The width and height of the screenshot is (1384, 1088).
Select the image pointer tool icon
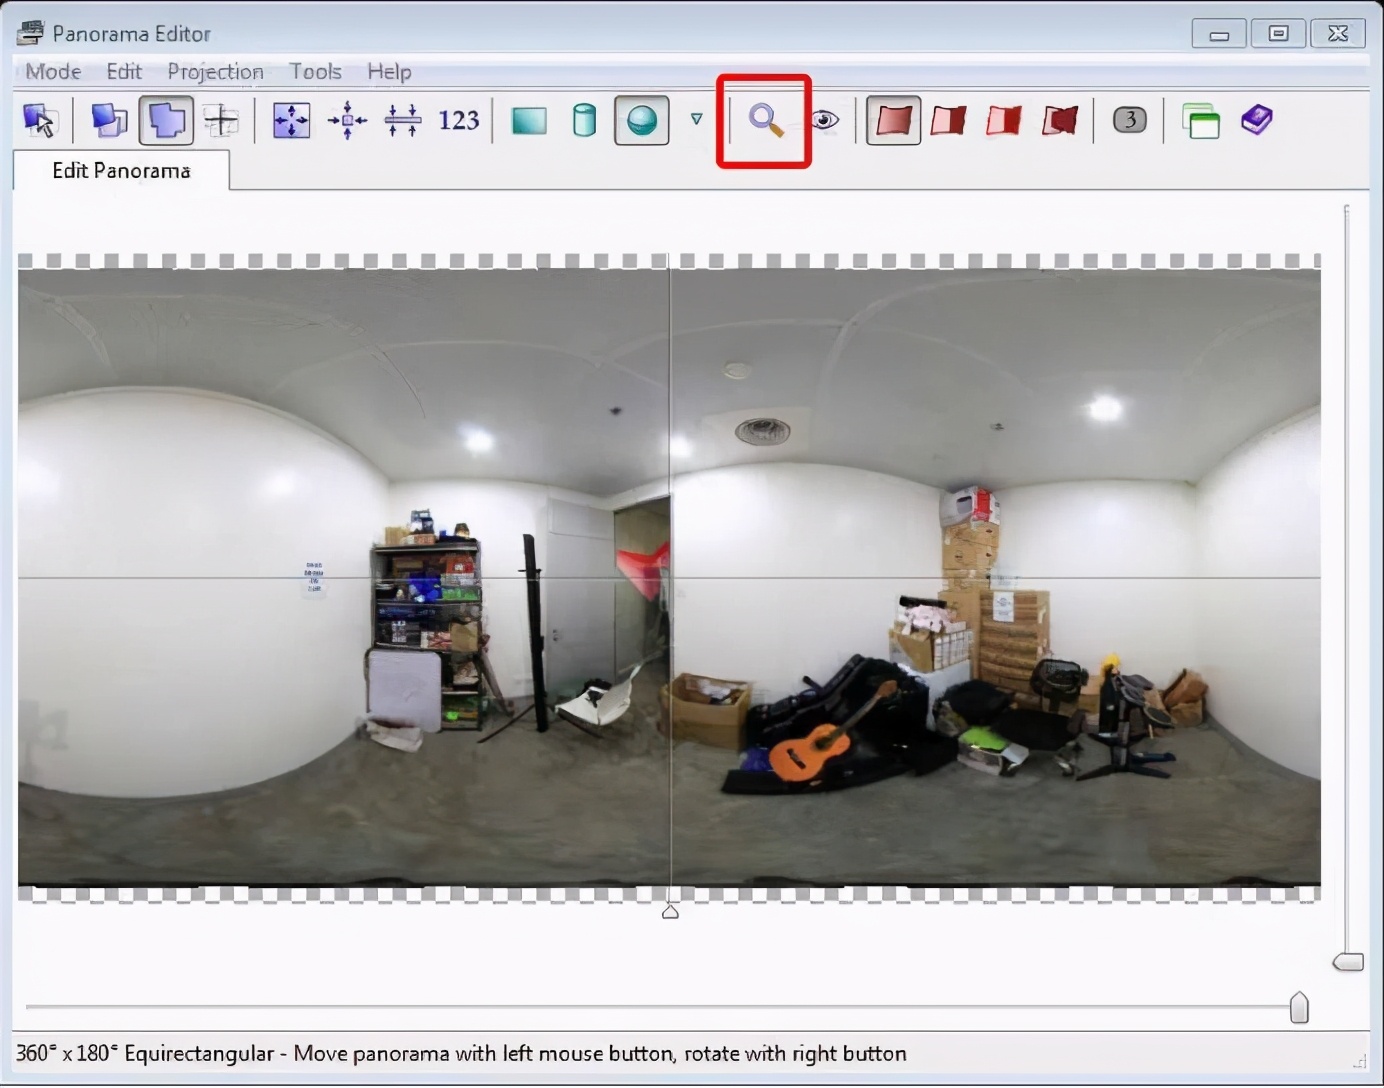point(39,121)
